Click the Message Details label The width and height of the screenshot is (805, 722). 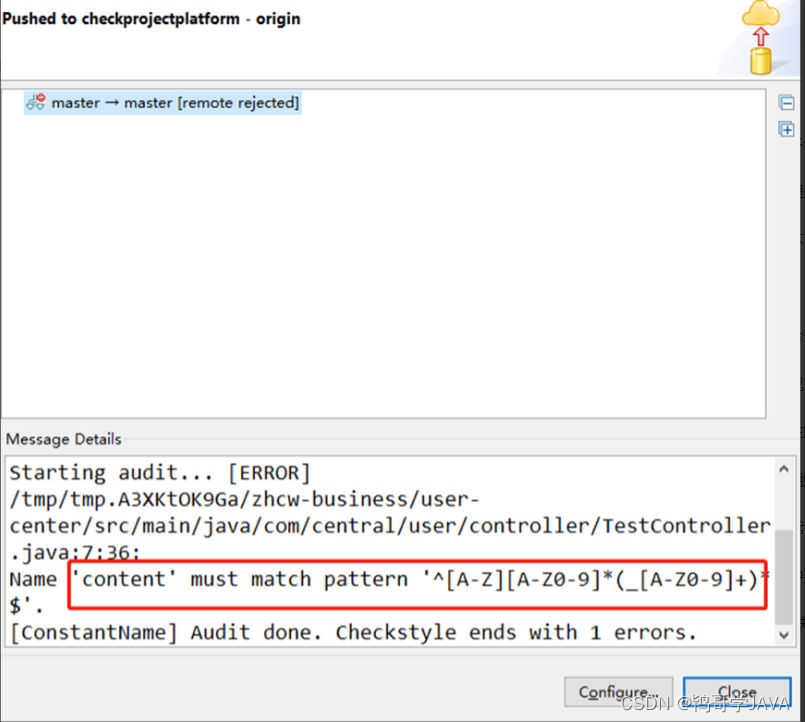(x=63, y=439)
